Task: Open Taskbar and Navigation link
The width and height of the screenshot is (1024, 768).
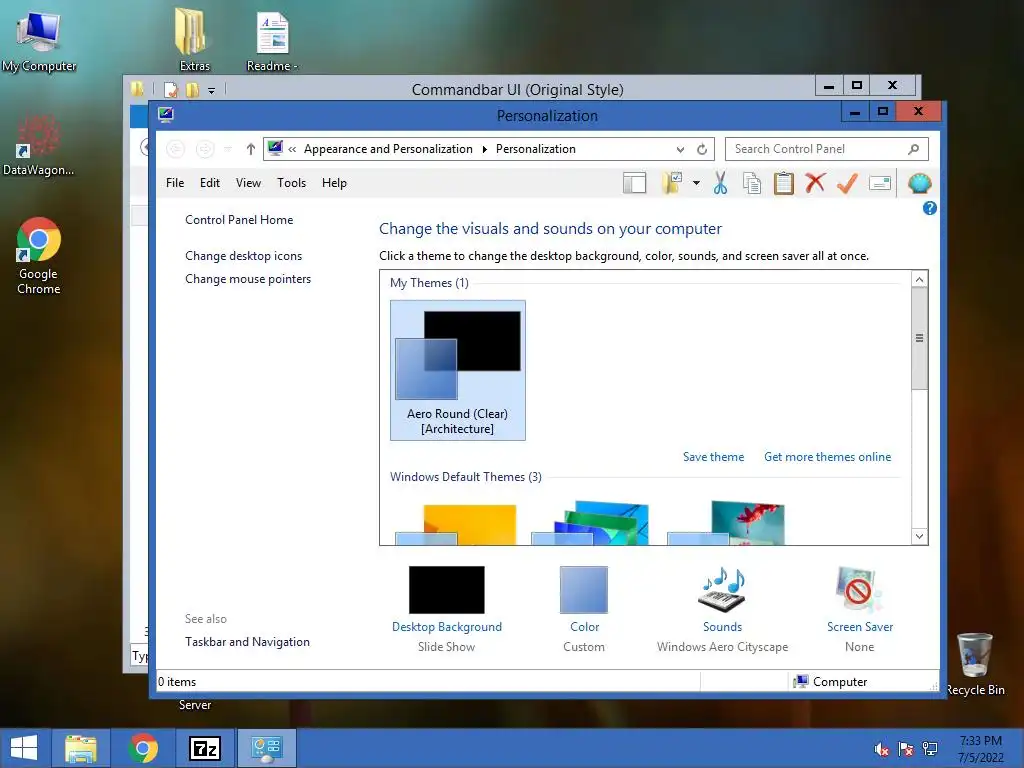Action: 248,642
